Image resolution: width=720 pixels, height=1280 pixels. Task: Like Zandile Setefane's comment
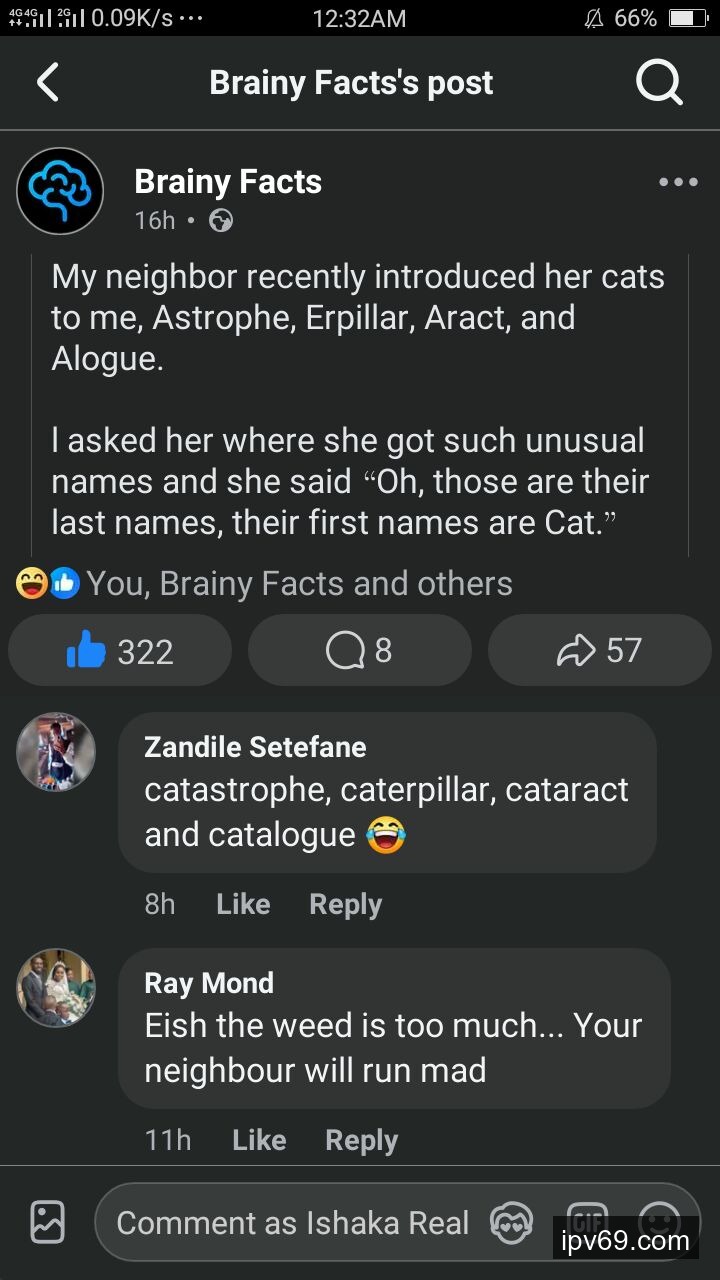pyautogui.click(x=243, y=904)
